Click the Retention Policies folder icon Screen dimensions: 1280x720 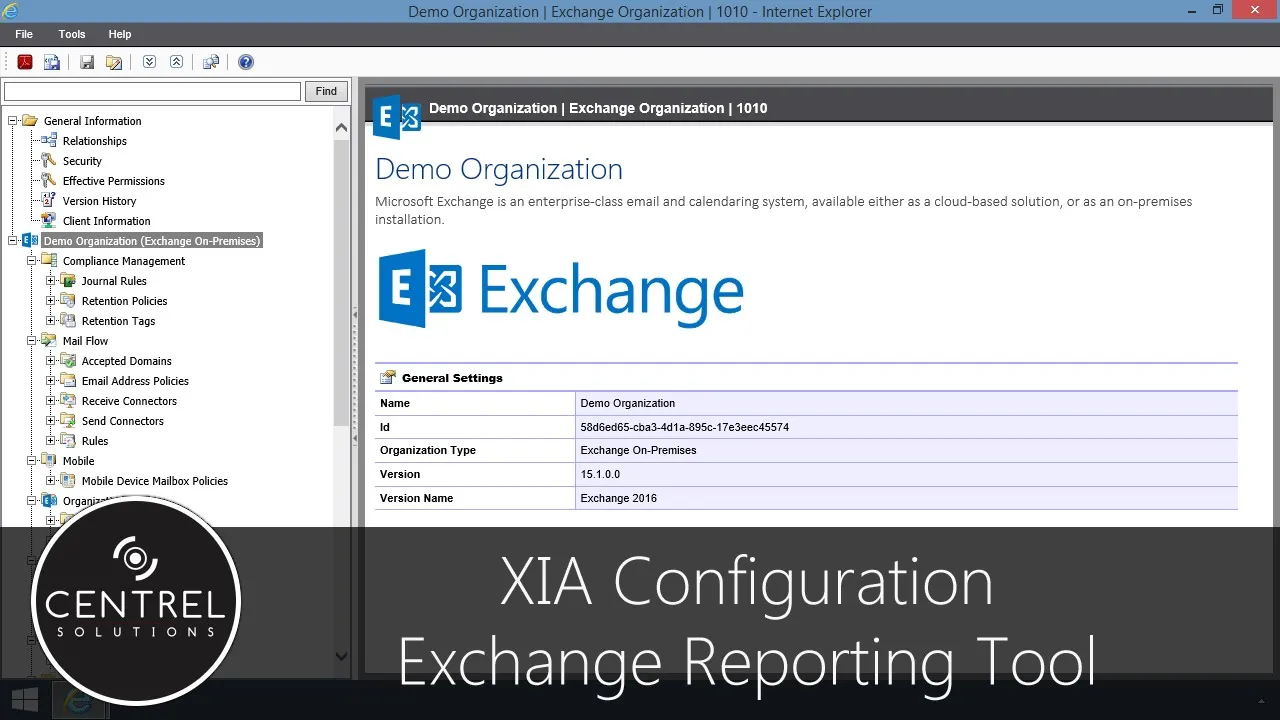[68, 301]
